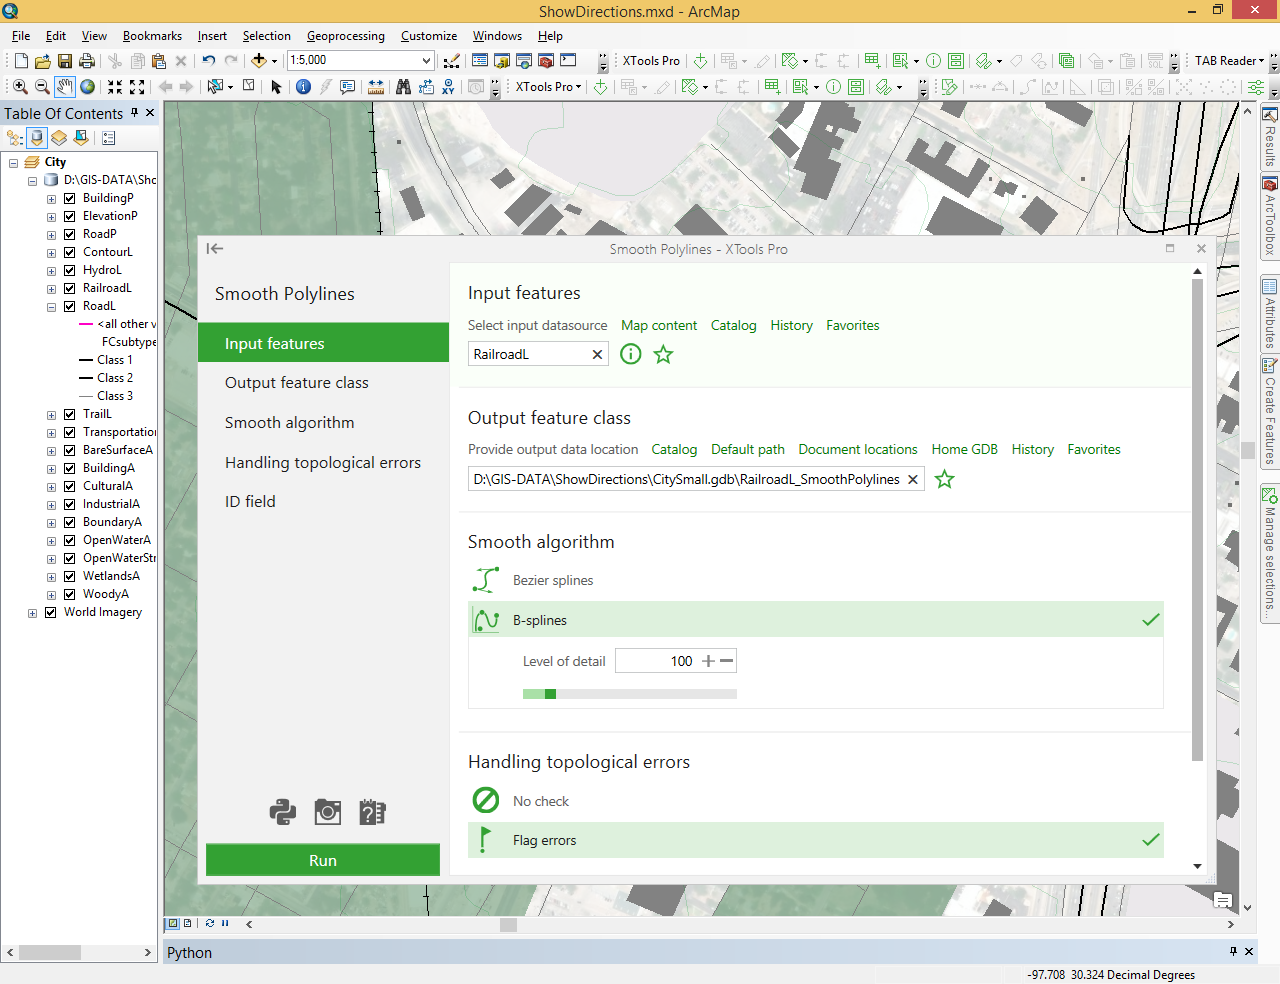Toggle the RailroadL layer checkbox
1280x984 pixels.
pyautogui.click(x=70, y=288)
